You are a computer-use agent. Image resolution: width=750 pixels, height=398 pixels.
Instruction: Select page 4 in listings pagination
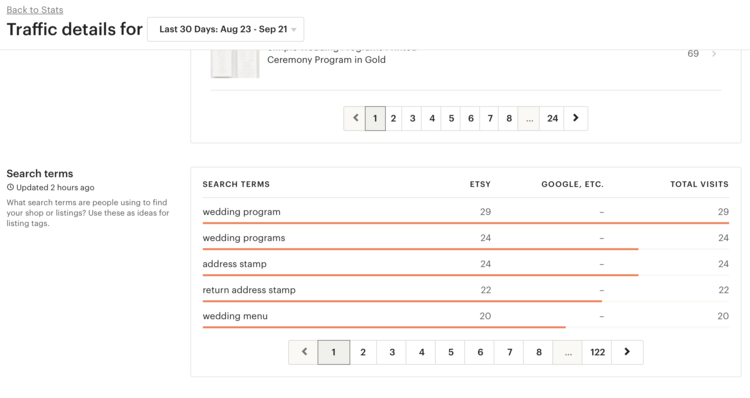432,118
